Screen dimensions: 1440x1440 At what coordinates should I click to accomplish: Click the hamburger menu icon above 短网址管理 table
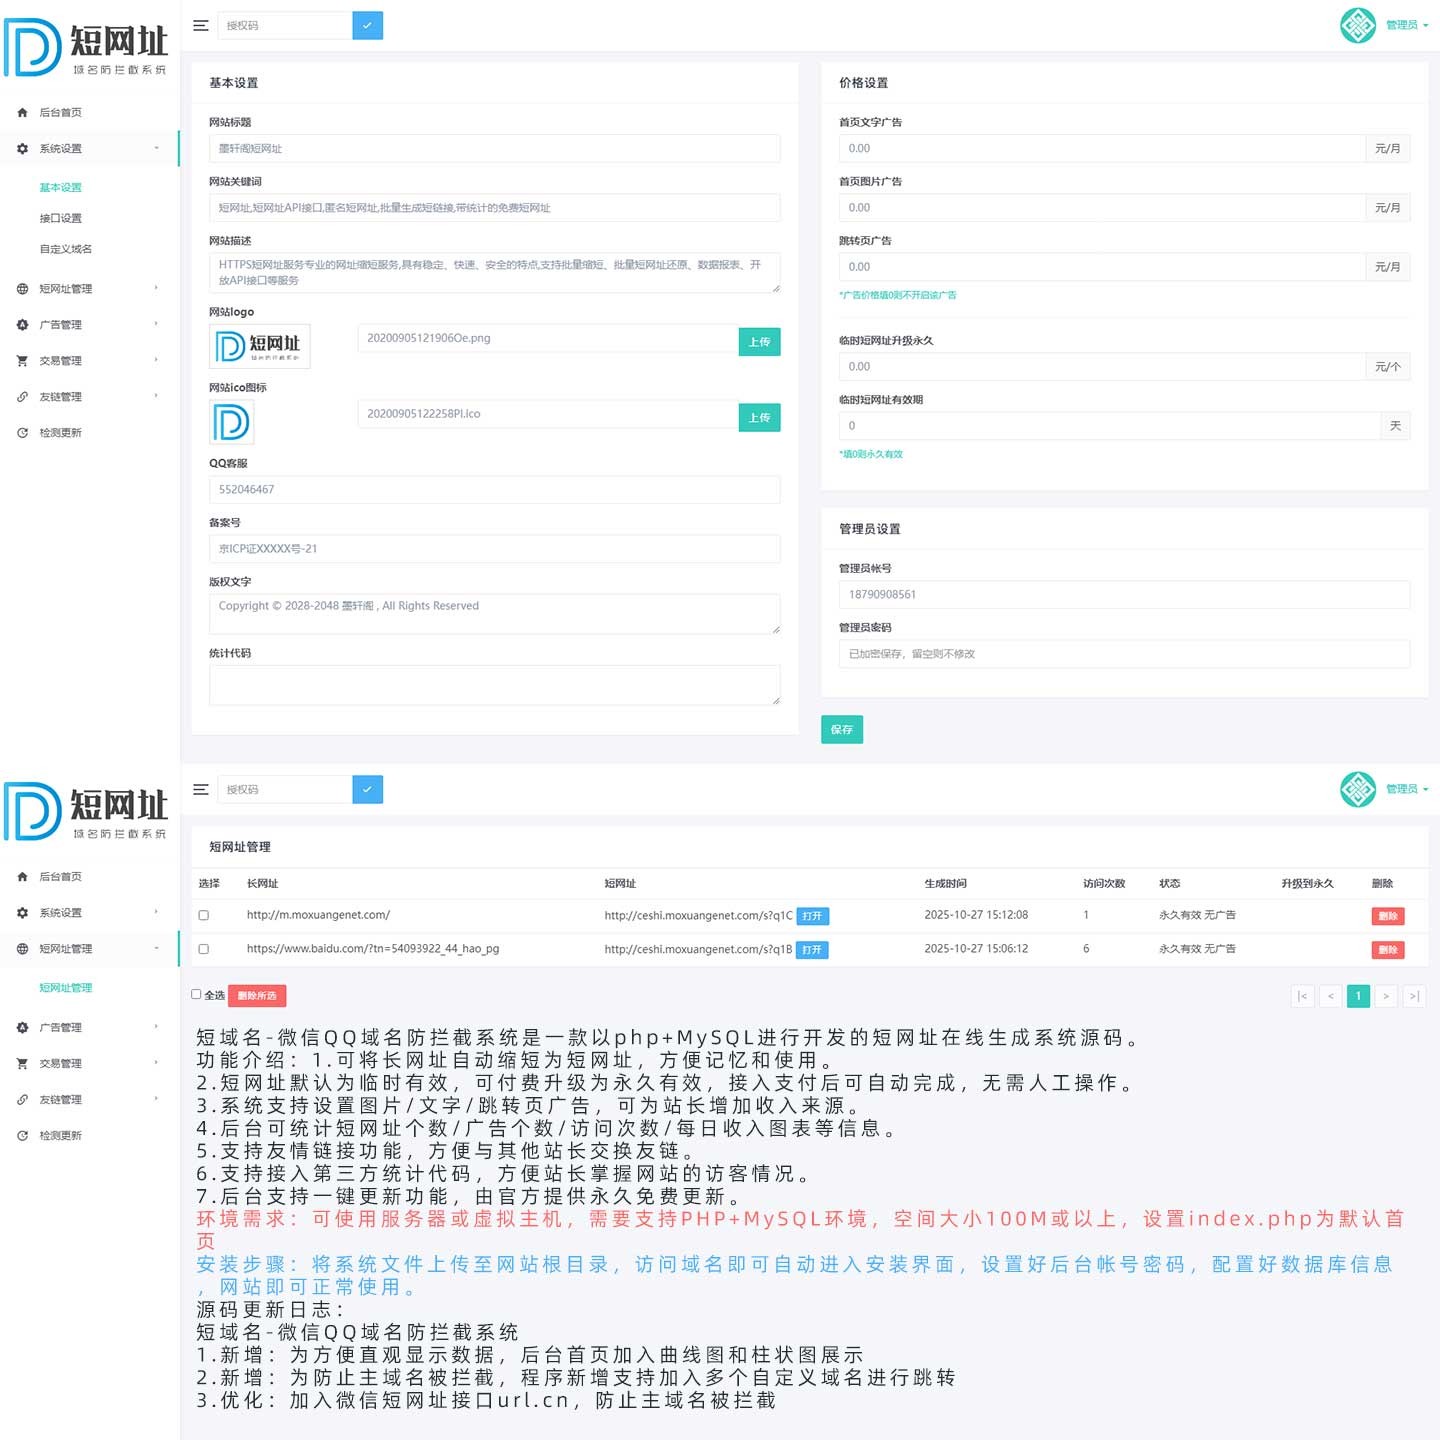(201, 790)
